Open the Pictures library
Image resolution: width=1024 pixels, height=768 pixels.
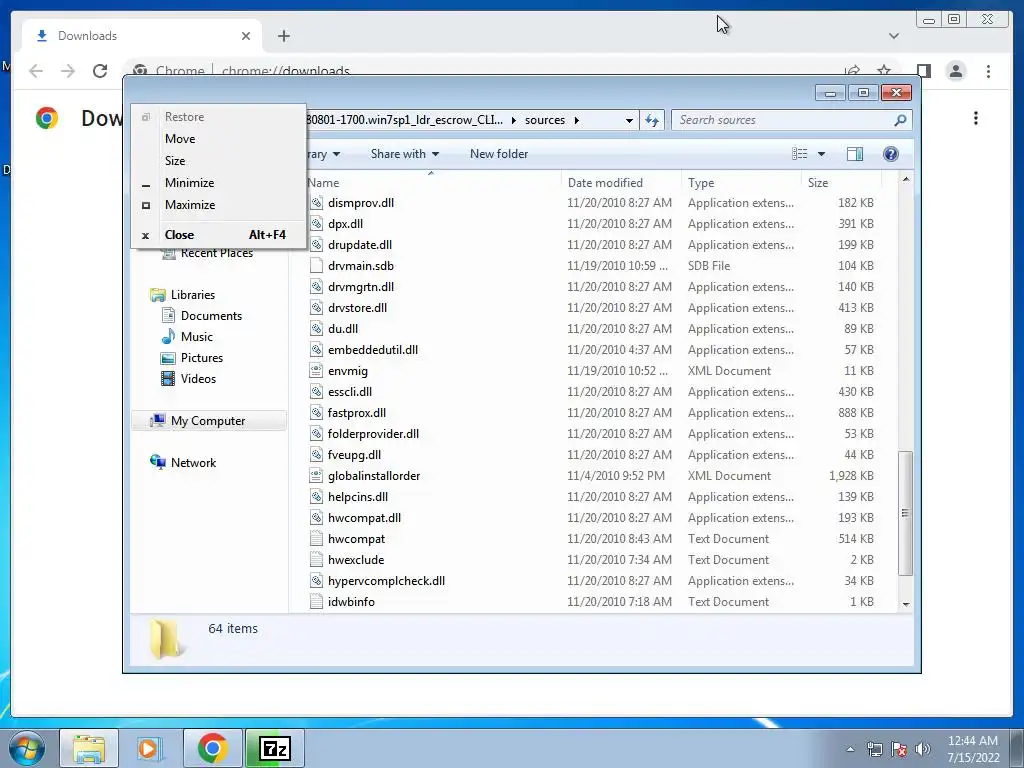point(202,358)
